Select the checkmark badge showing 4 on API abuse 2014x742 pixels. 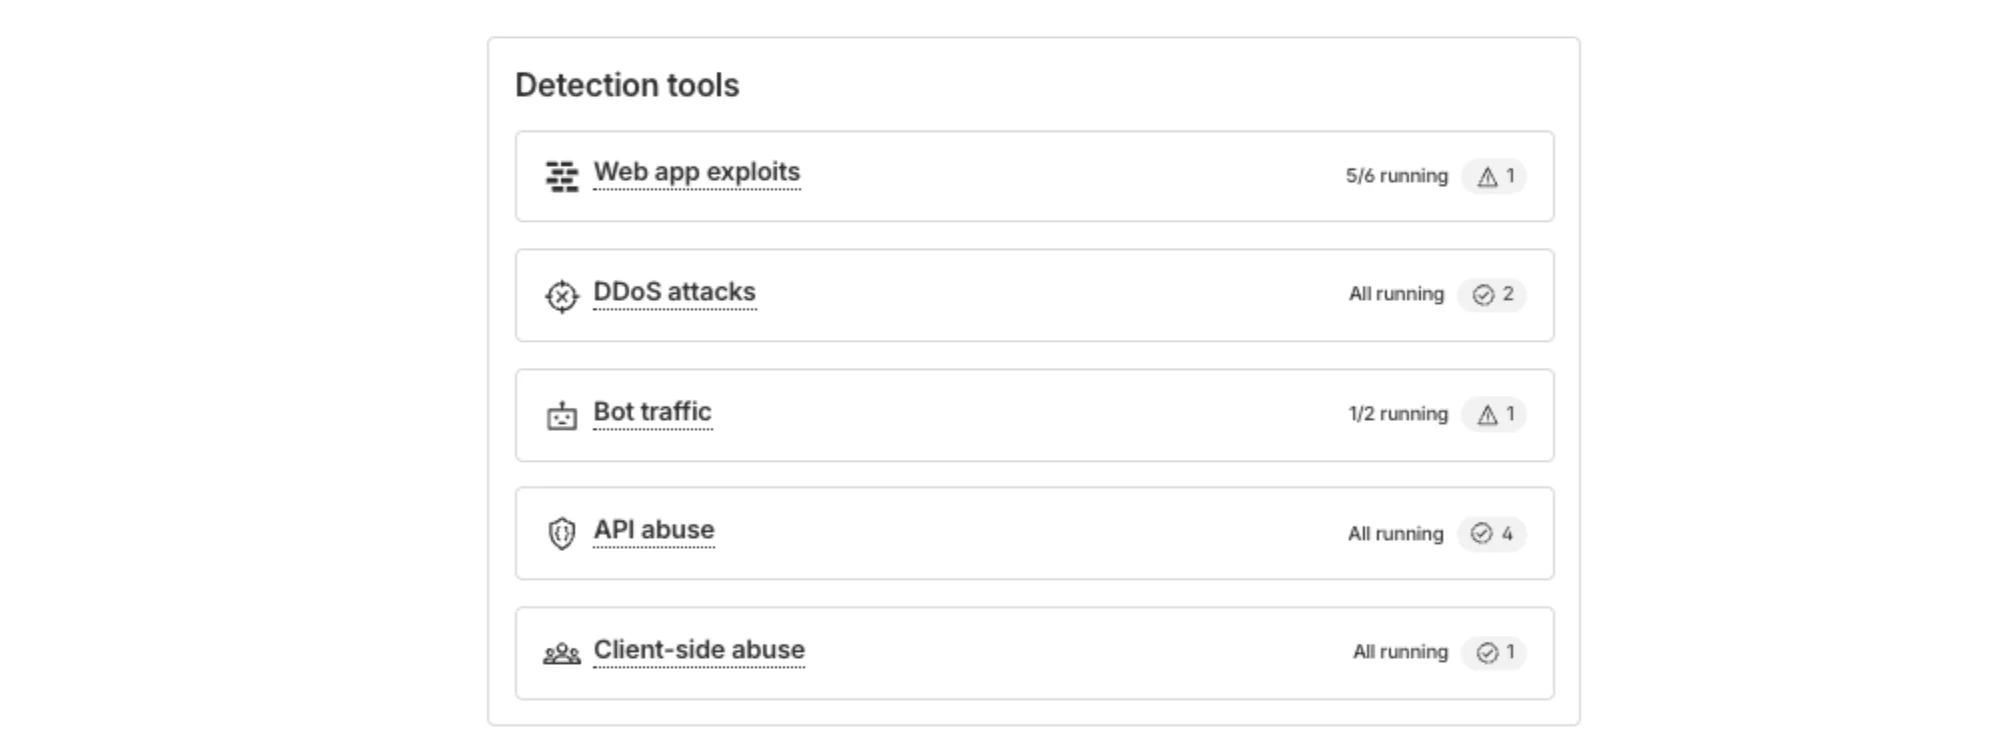[1492, 534]
